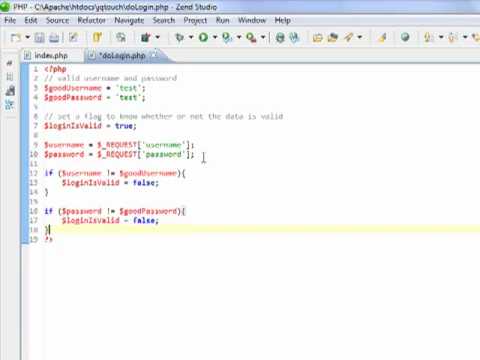Screen dimensions: 480x360
Task: Open the Profile dropdown arrow
Action: pos(239,37)
